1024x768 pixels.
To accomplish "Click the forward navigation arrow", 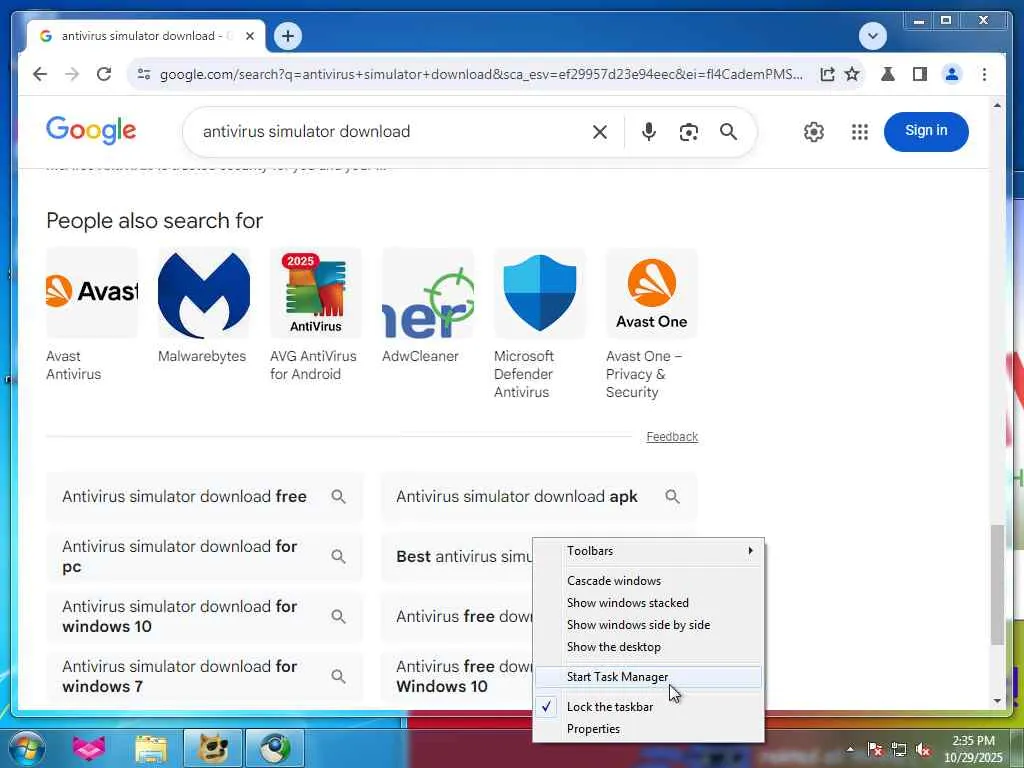I will pos(72,74).
